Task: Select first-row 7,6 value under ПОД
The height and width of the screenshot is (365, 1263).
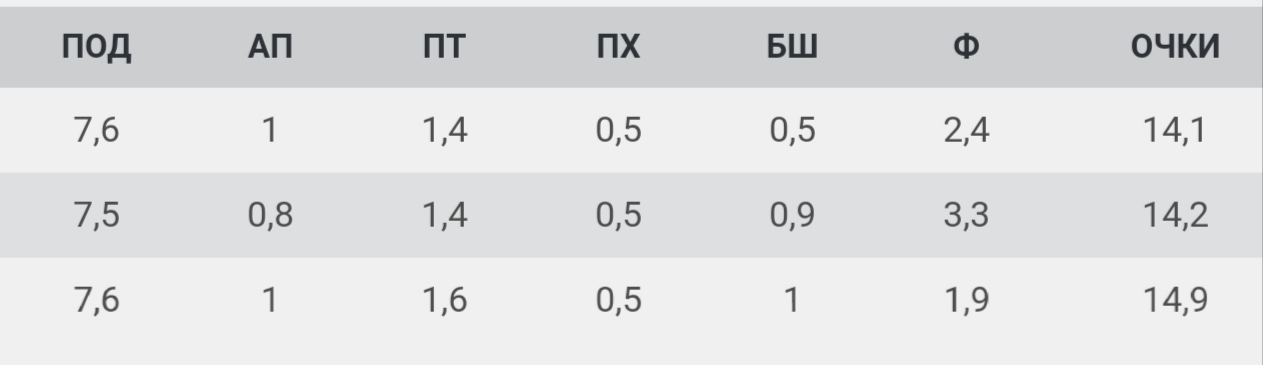Action: coord(96,131)
